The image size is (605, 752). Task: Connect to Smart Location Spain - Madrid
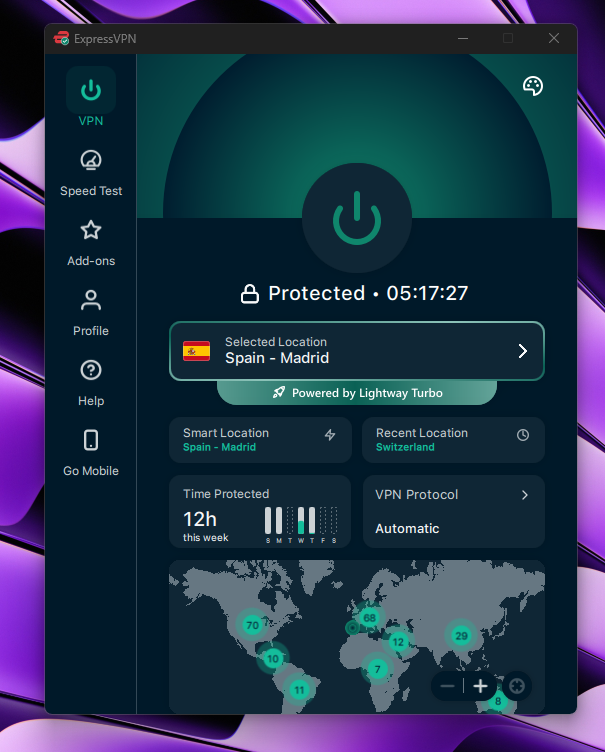[x=260, y=440]
